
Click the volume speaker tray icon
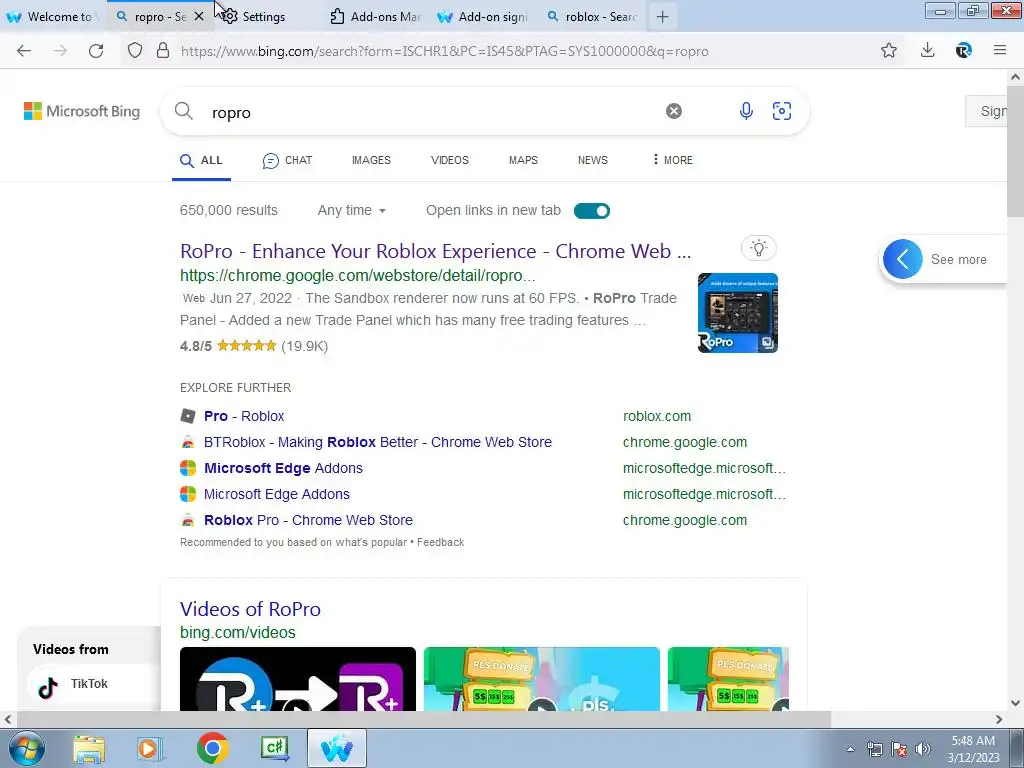tap(923, 749)
